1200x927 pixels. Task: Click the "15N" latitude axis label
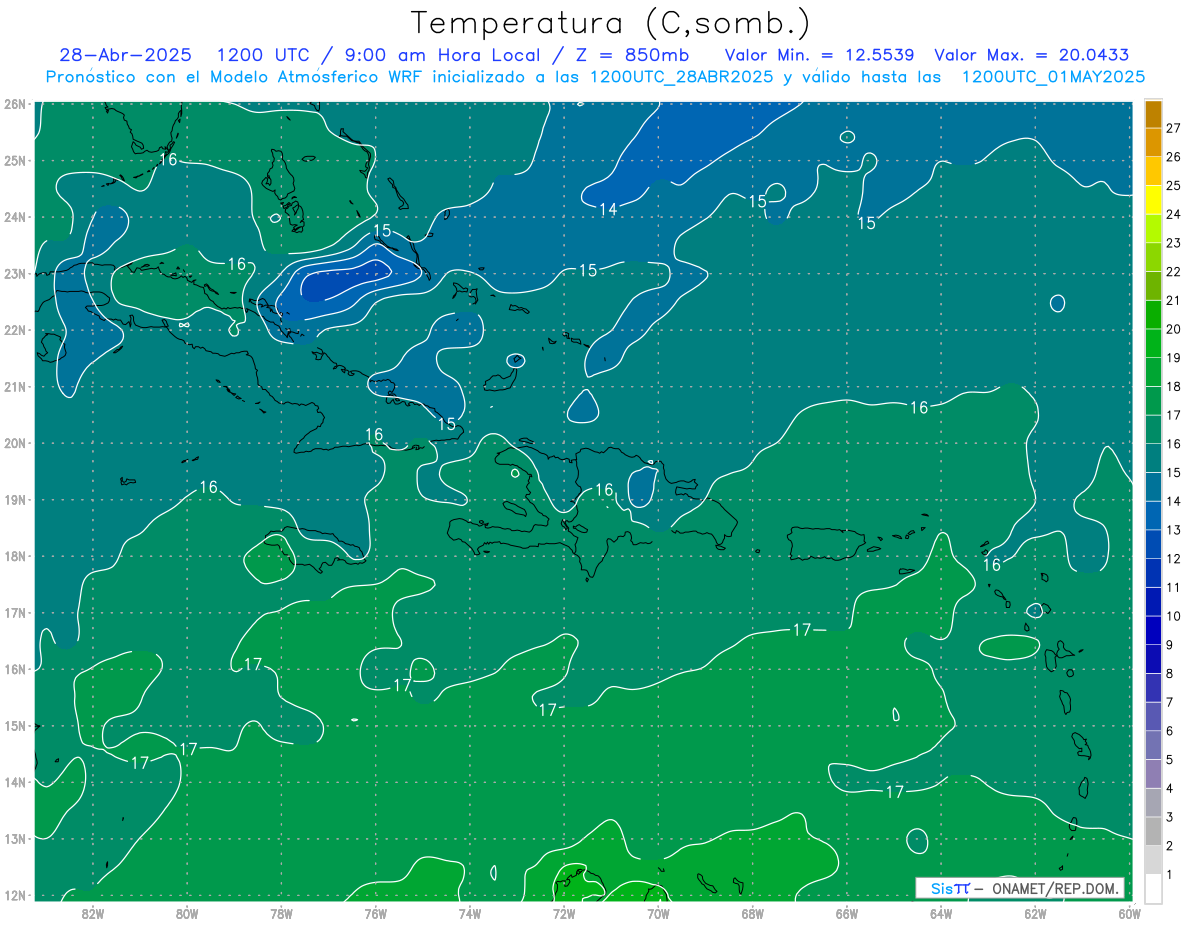[14, 725]
